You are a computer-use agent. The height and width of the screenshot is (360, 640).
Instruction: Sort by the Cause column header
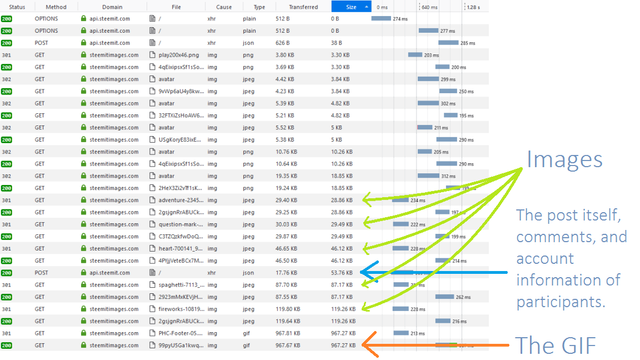tap(224, 7)
